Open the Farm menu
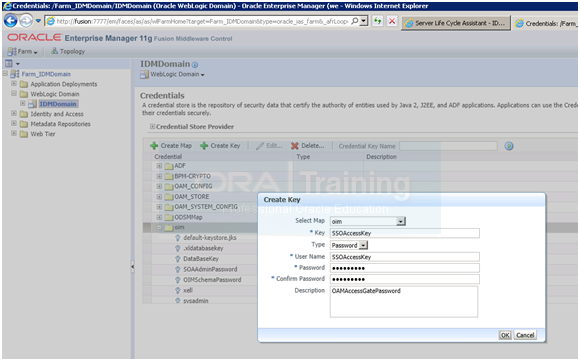 (x=23, y=51)
